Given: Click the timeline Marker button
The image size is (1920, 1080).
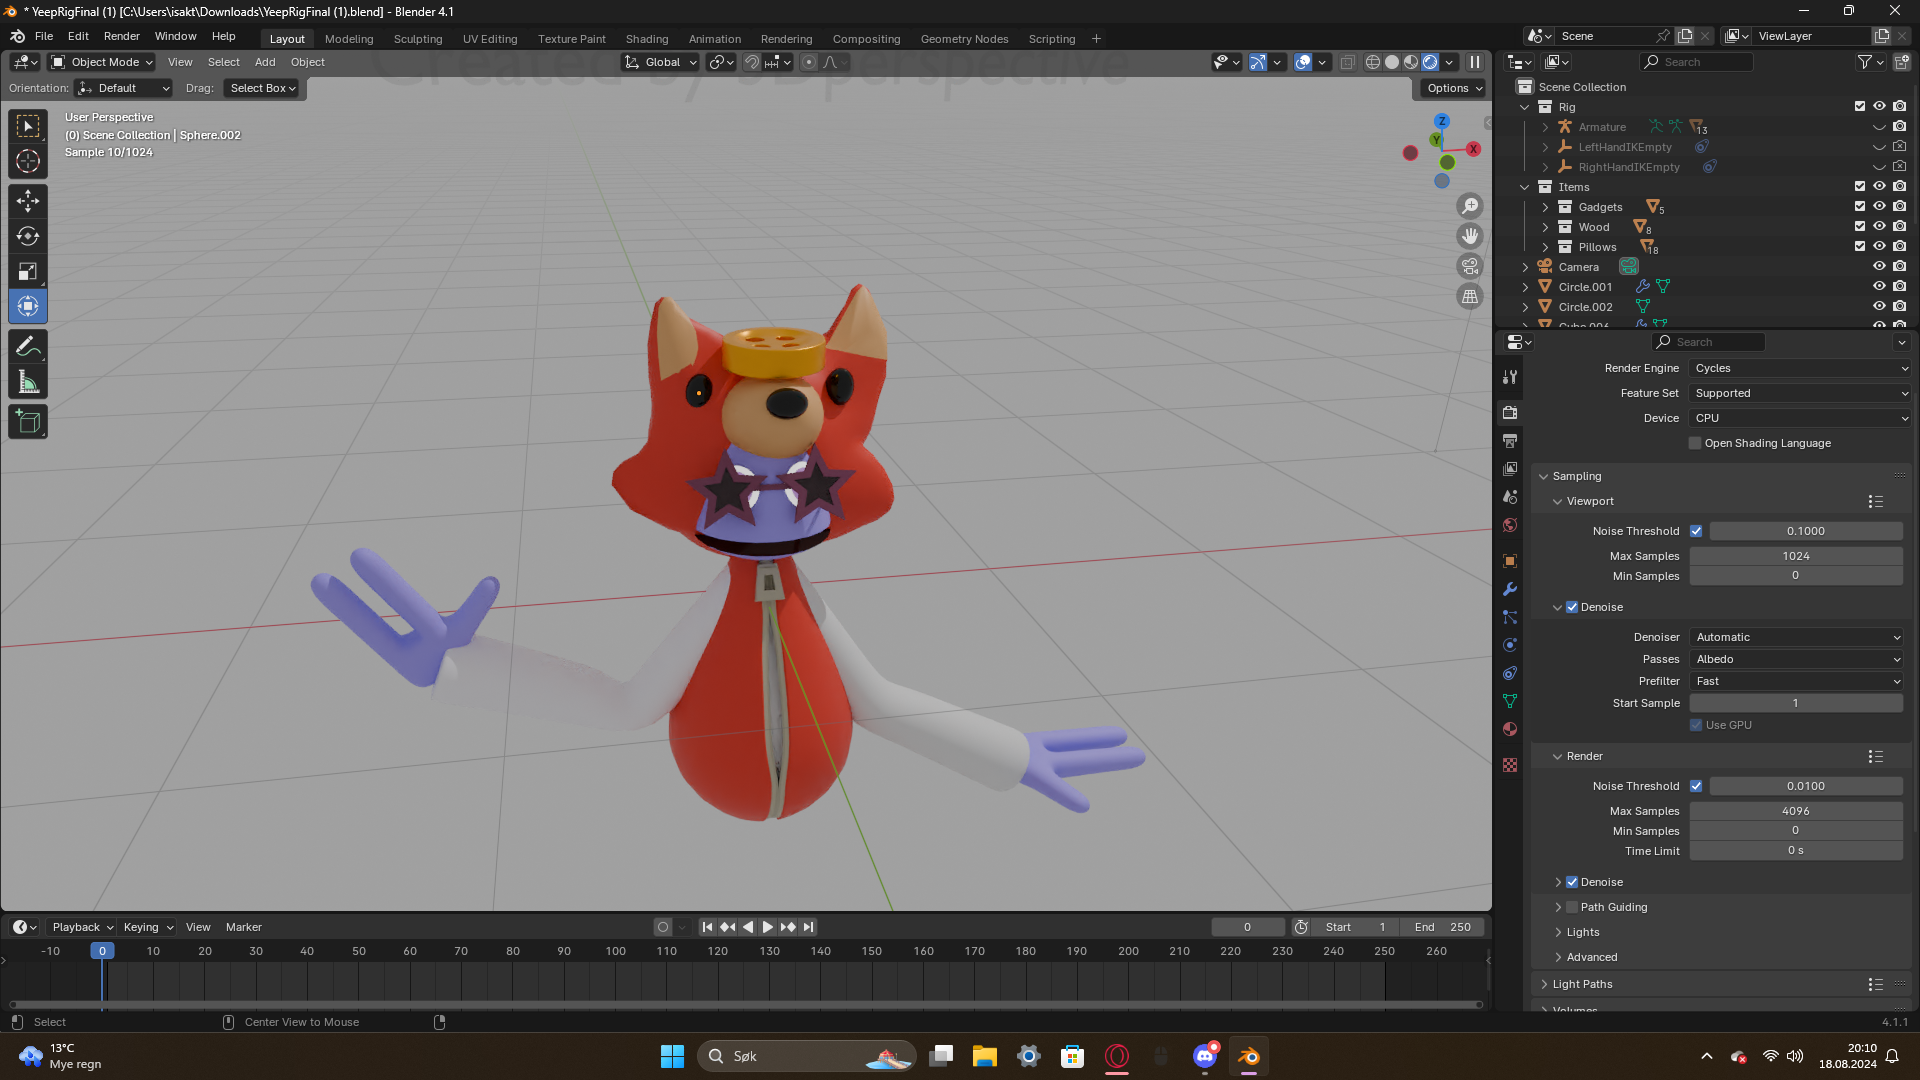Looking at the screenshot, I should point(244,927).
